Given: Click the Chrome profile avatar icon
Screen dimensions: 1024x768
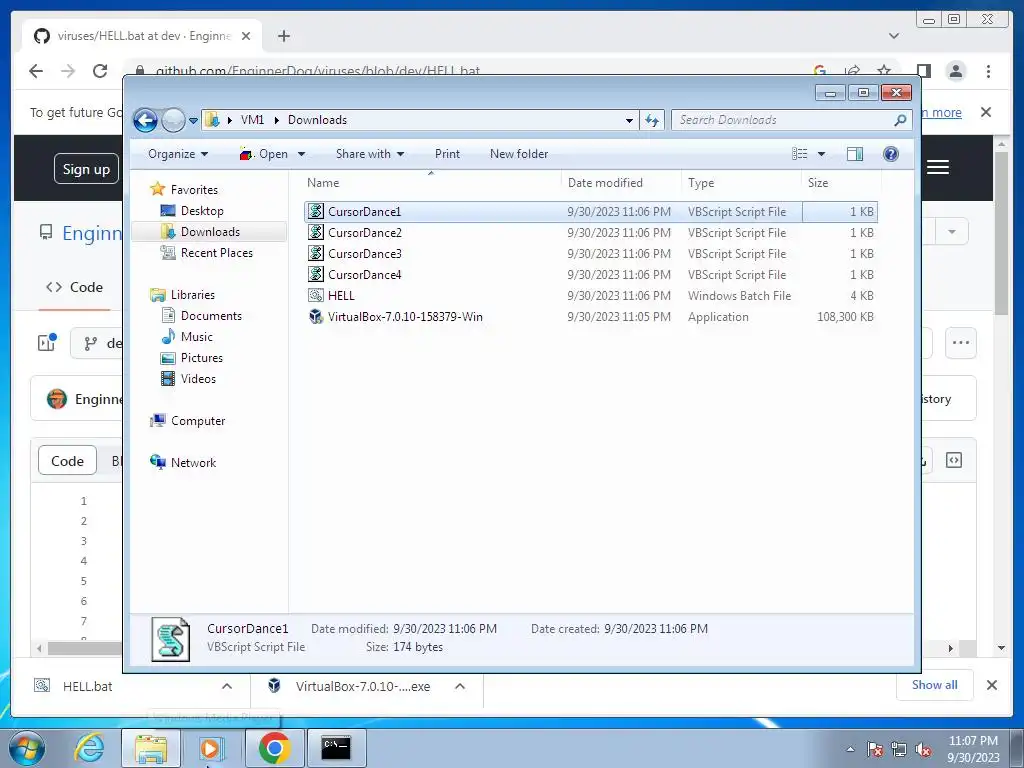Looking at the screenshot, I should [955, 71].
